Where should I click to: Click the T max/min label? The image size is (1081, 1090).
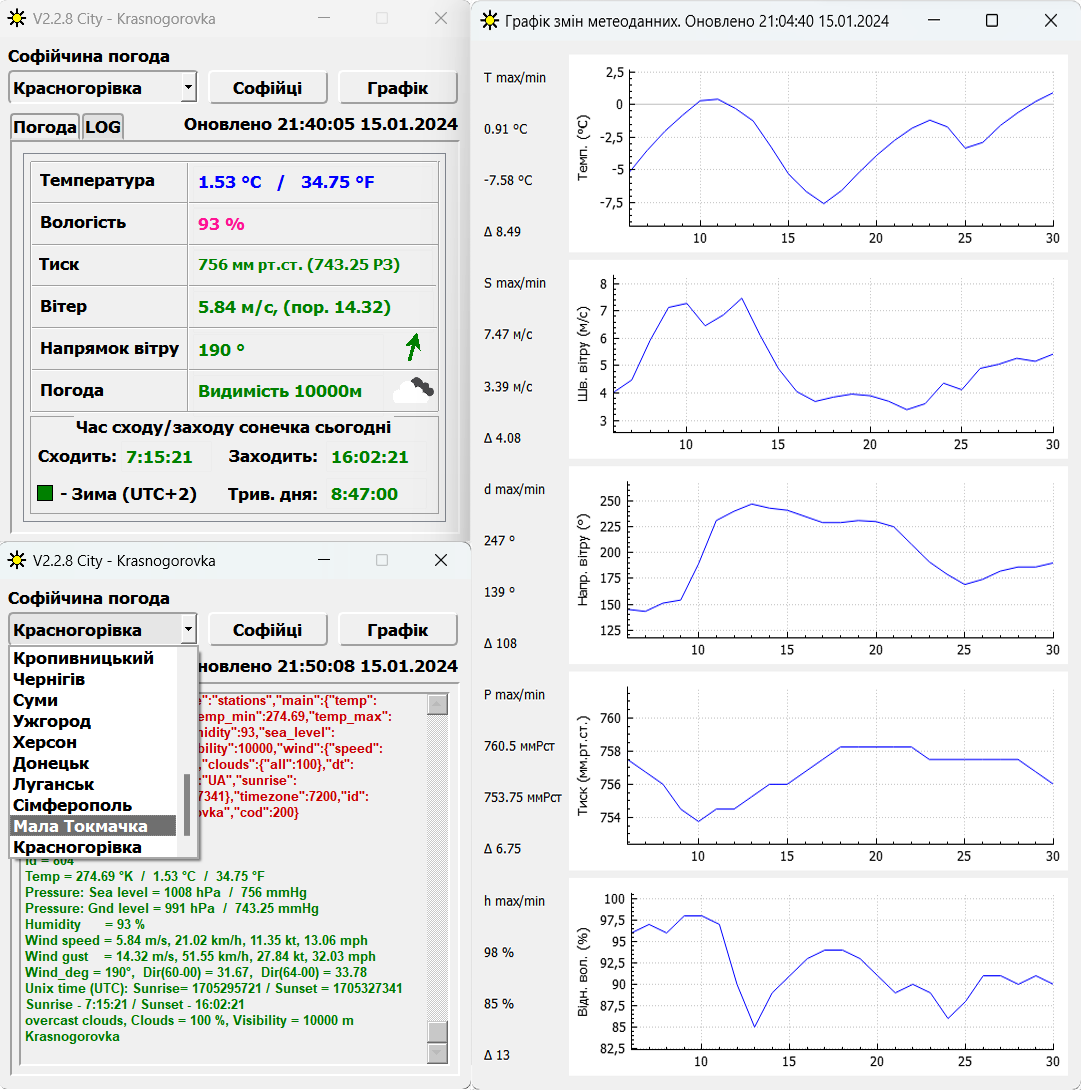click(514, 78)
